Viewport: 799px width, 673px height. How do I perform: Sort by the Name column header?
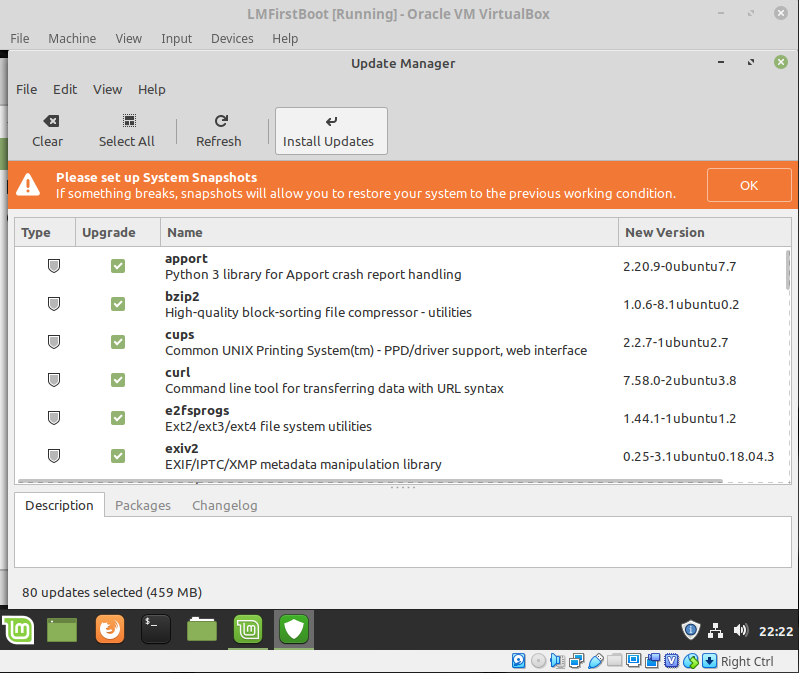pyautogui.click(x=389, y=232)
